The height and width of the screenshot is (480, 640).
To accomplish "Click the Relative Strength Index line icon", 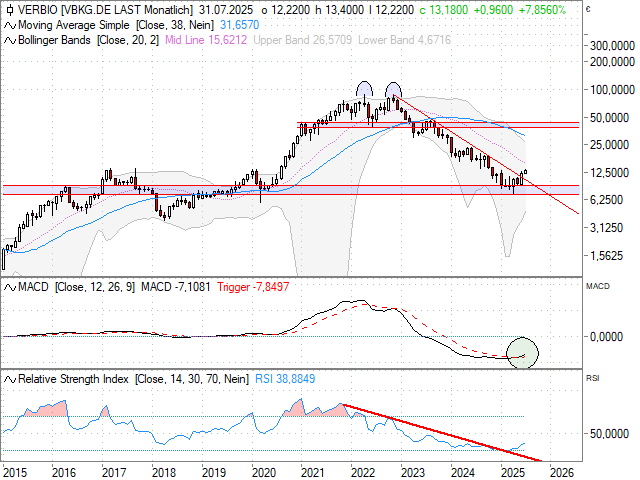I will 10,380.
